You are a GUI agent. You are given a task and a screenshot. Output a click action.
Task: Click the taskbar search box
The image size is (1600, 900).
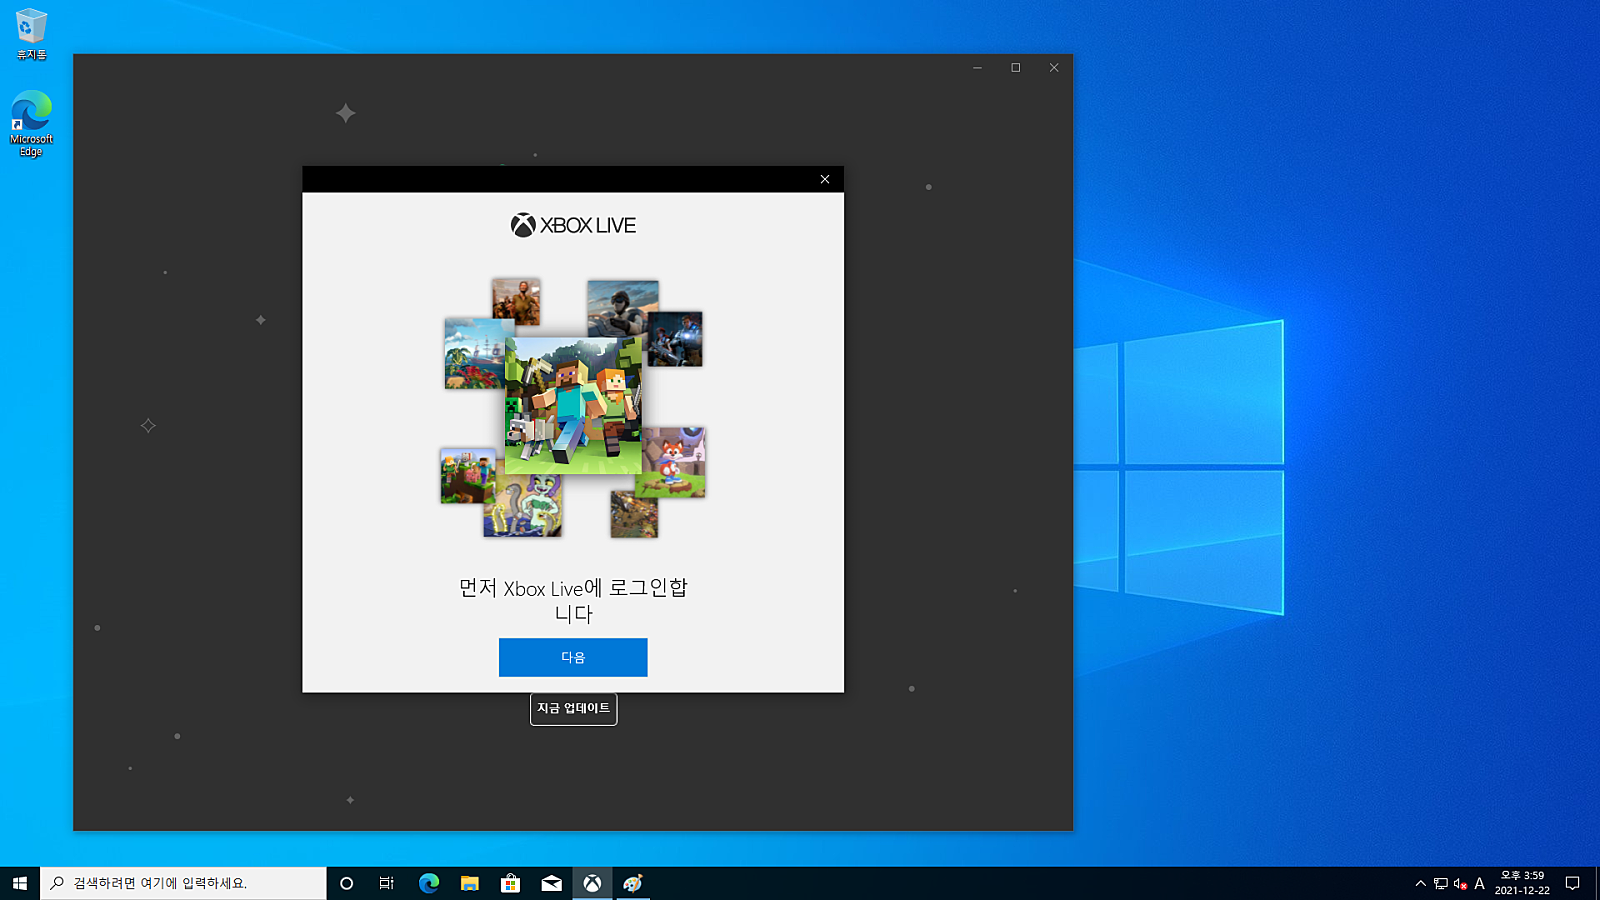point(183,883)
